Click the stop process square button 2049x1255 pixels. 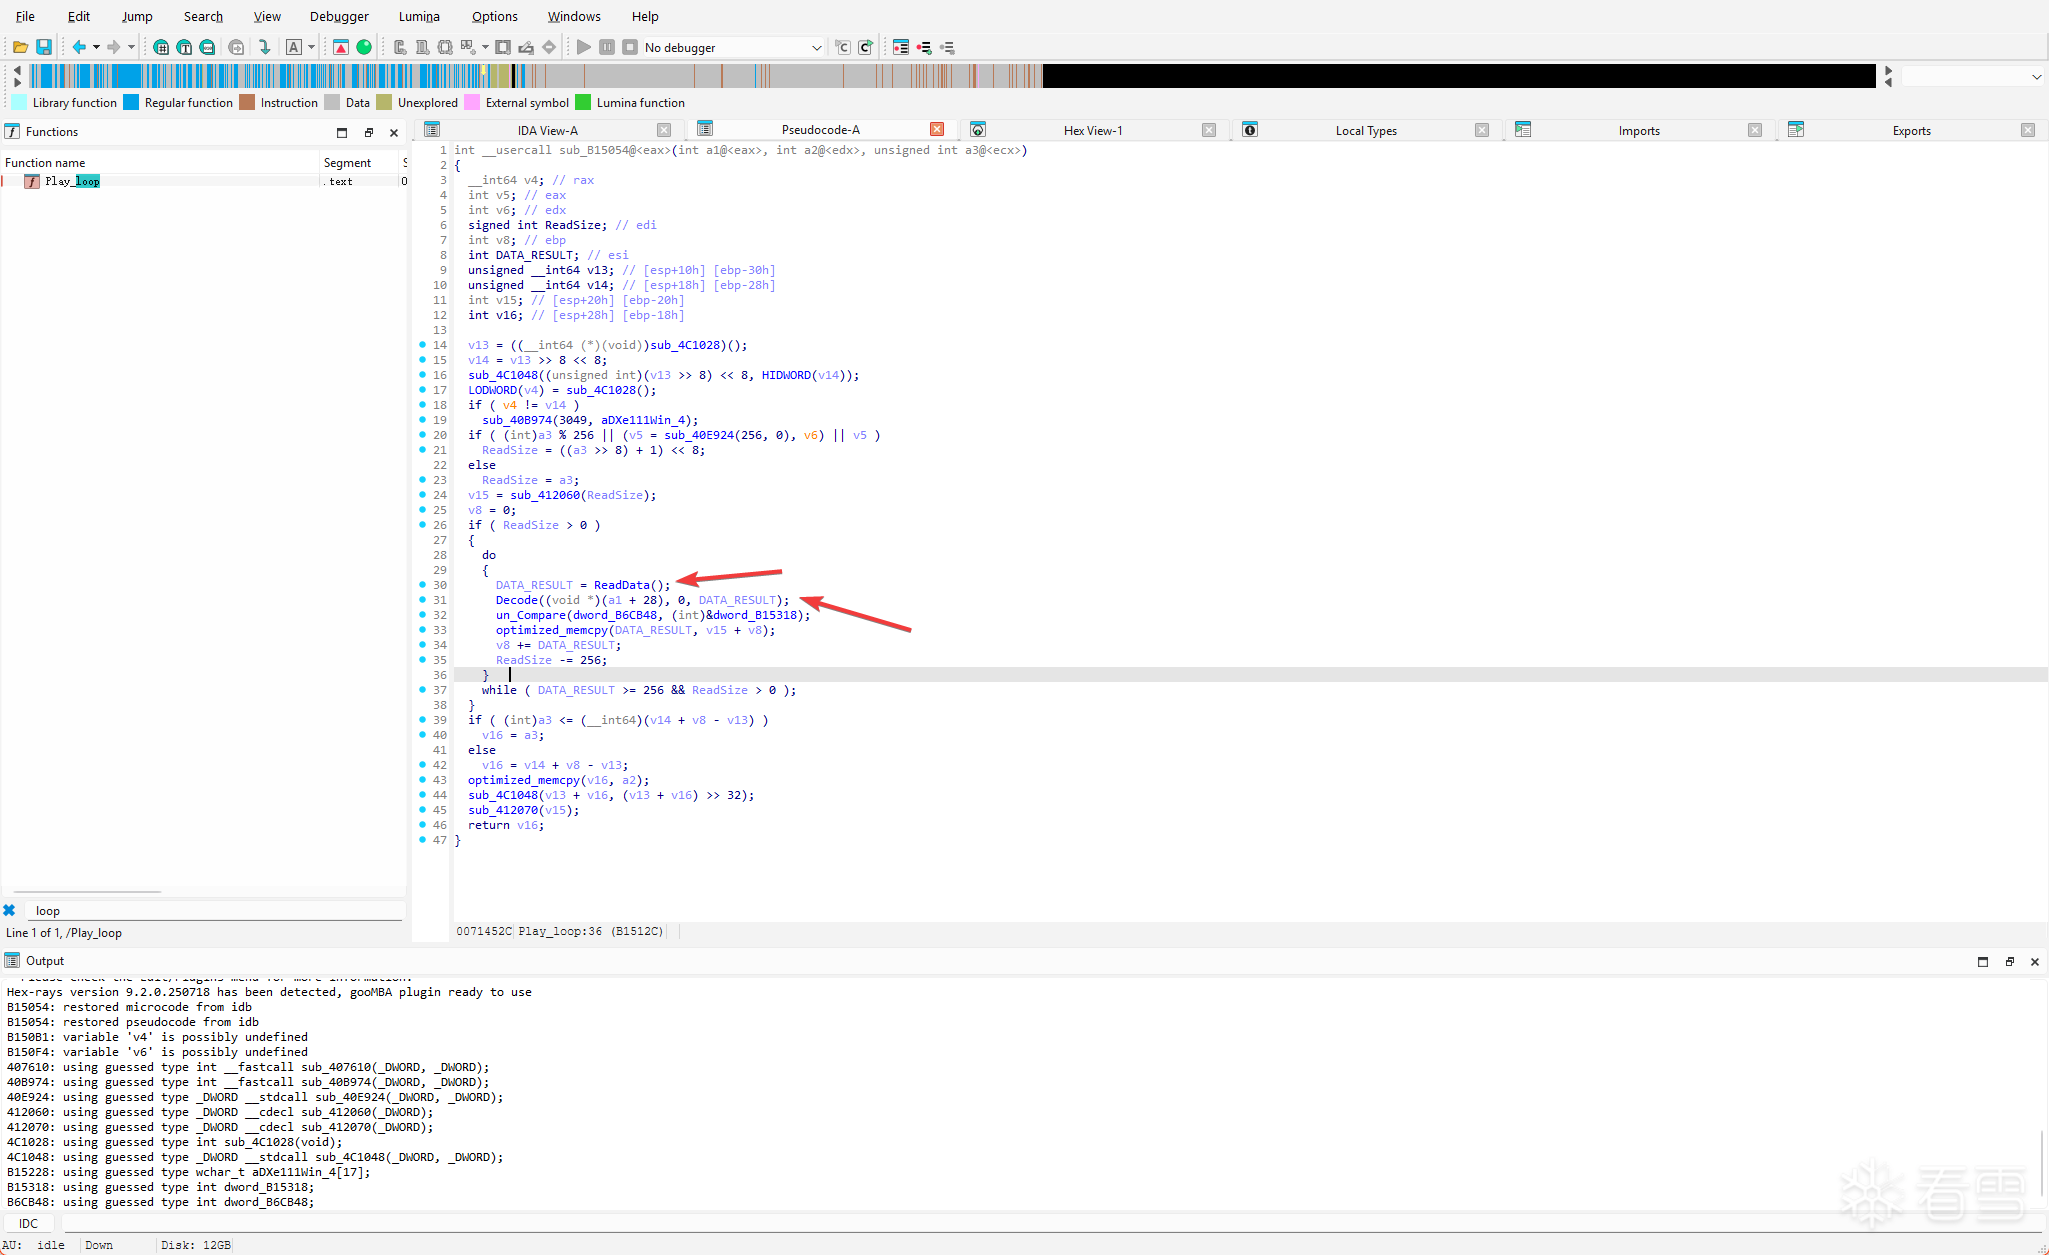coord(630,47)
